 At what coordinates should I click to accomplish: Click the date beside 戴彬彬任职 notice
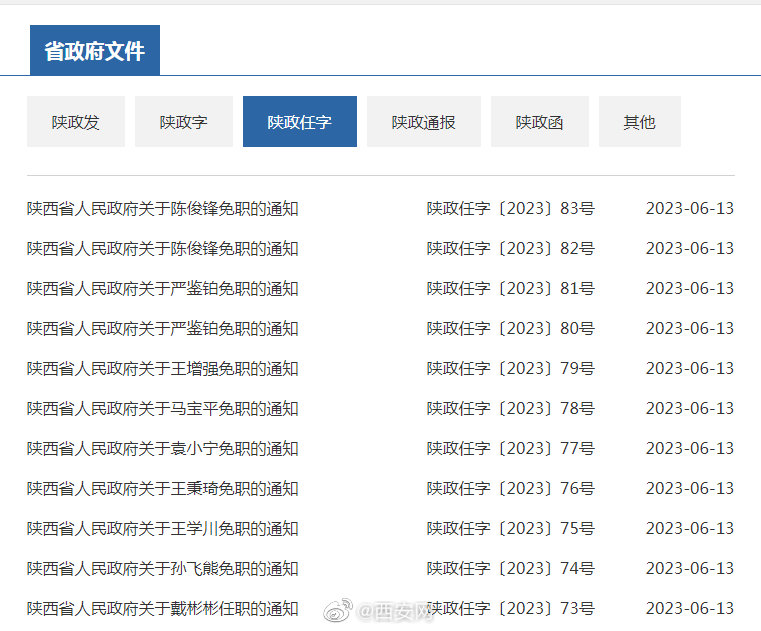point(690,609)
